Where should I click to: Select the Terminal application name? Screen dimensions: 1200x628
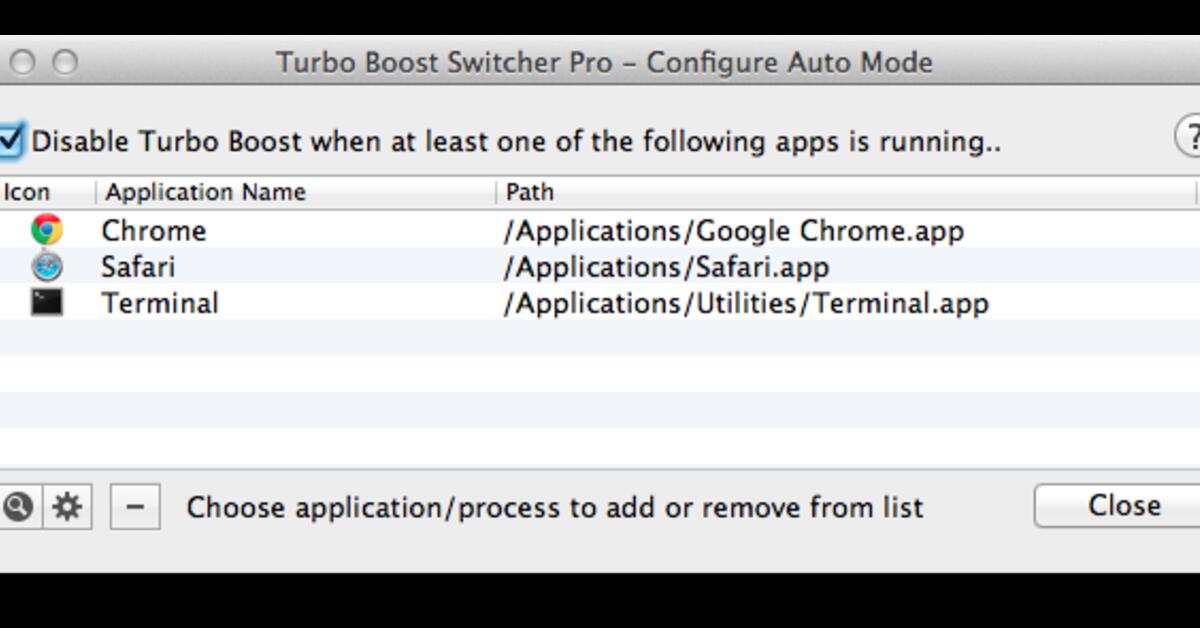160,303
